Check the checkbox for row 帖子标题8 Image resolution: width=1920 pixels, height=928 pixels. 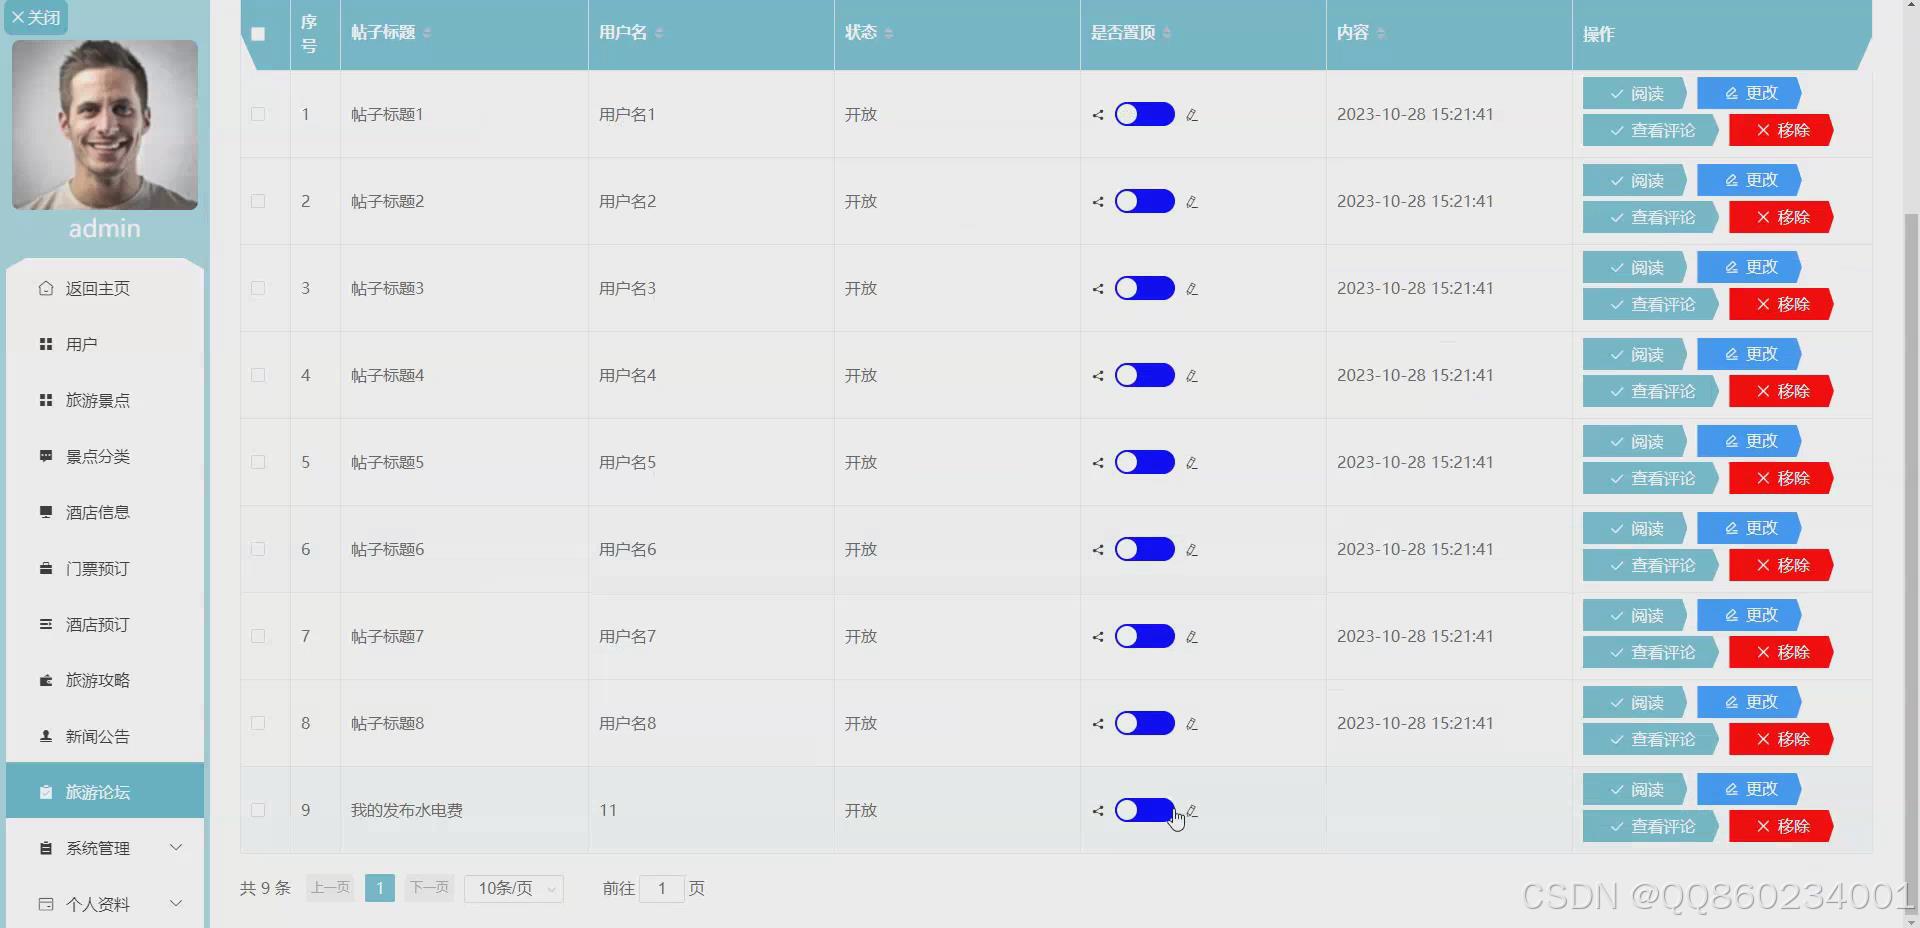[x=258, y=723]
